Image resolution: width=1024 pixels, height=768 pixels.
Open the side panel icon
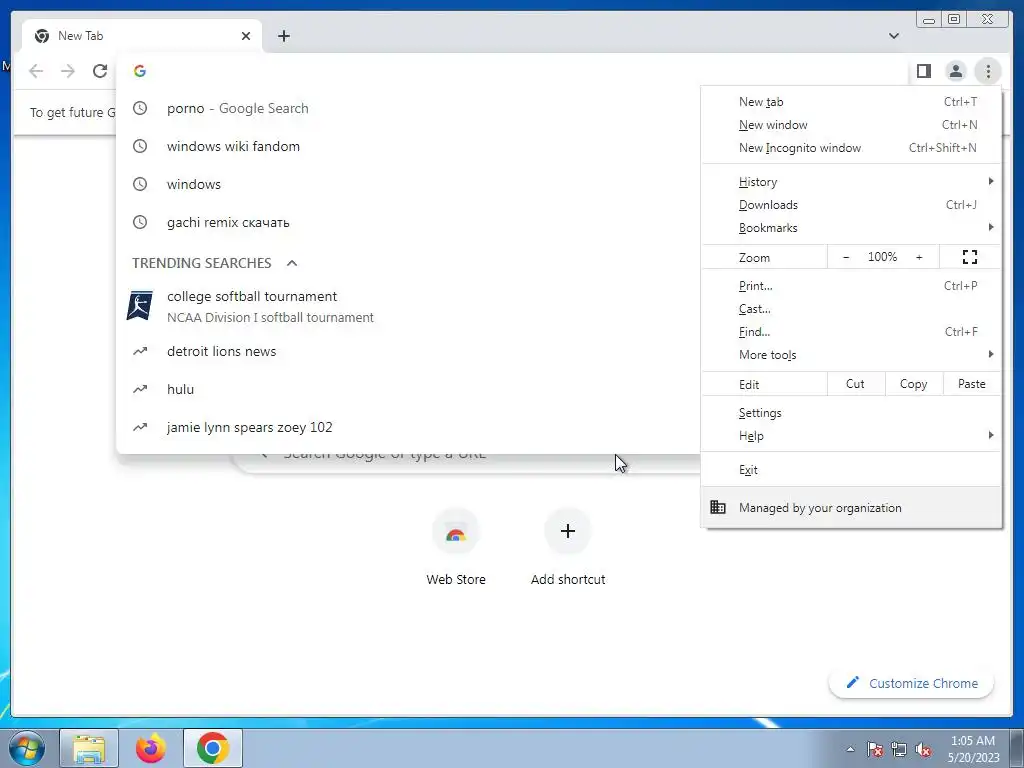(923, 71)
